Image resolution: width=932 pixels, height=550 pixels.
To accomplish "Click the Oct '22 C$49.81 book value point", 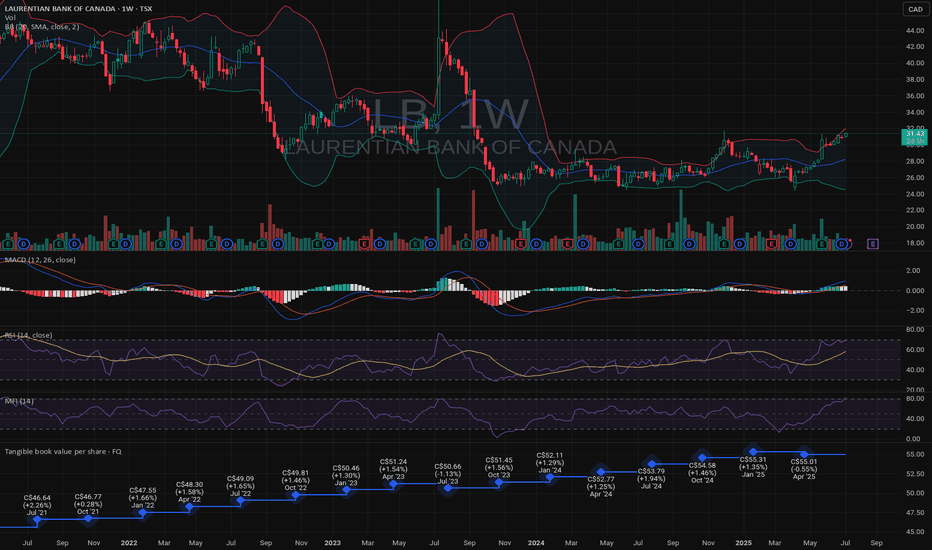I will coord(295,495).
